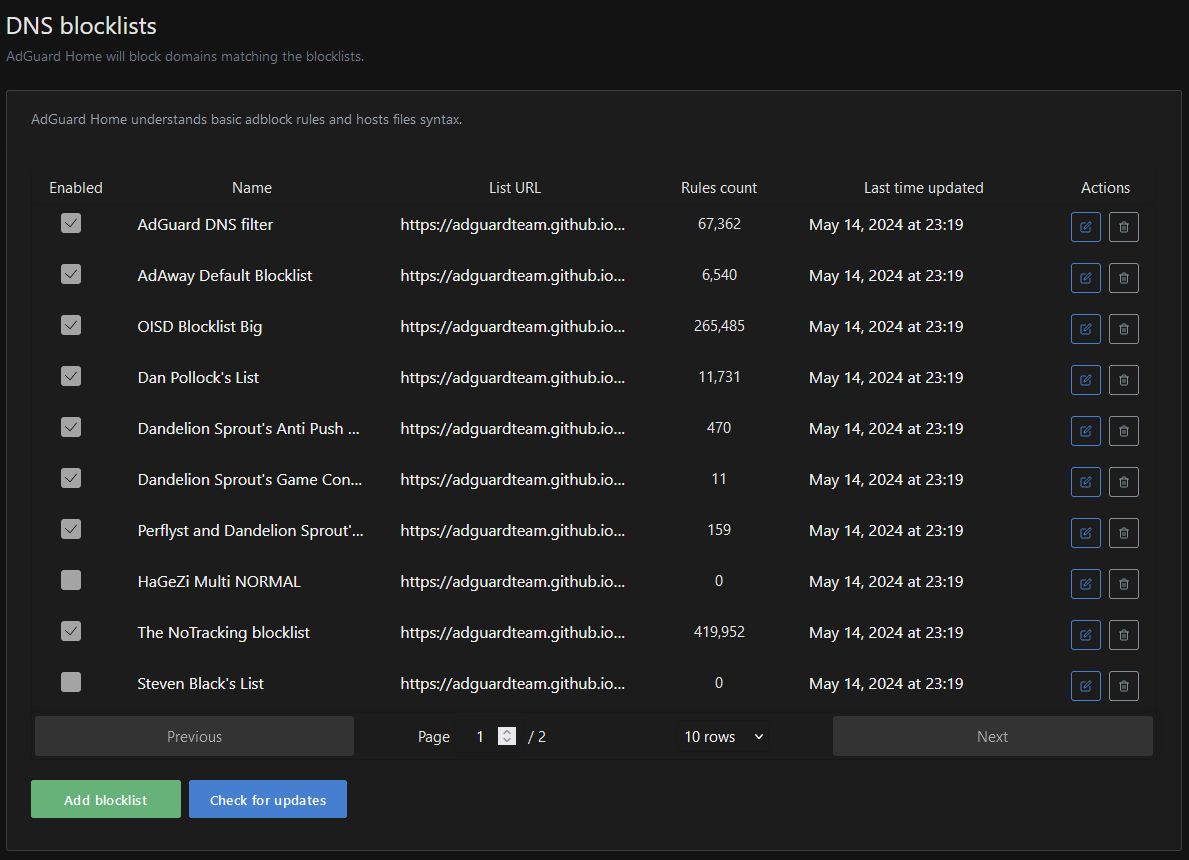This screenshot has width=1189, height=860.
Task: Enable HaGeZi Multi NORMAL blocklist
Action: click(71, 580)
